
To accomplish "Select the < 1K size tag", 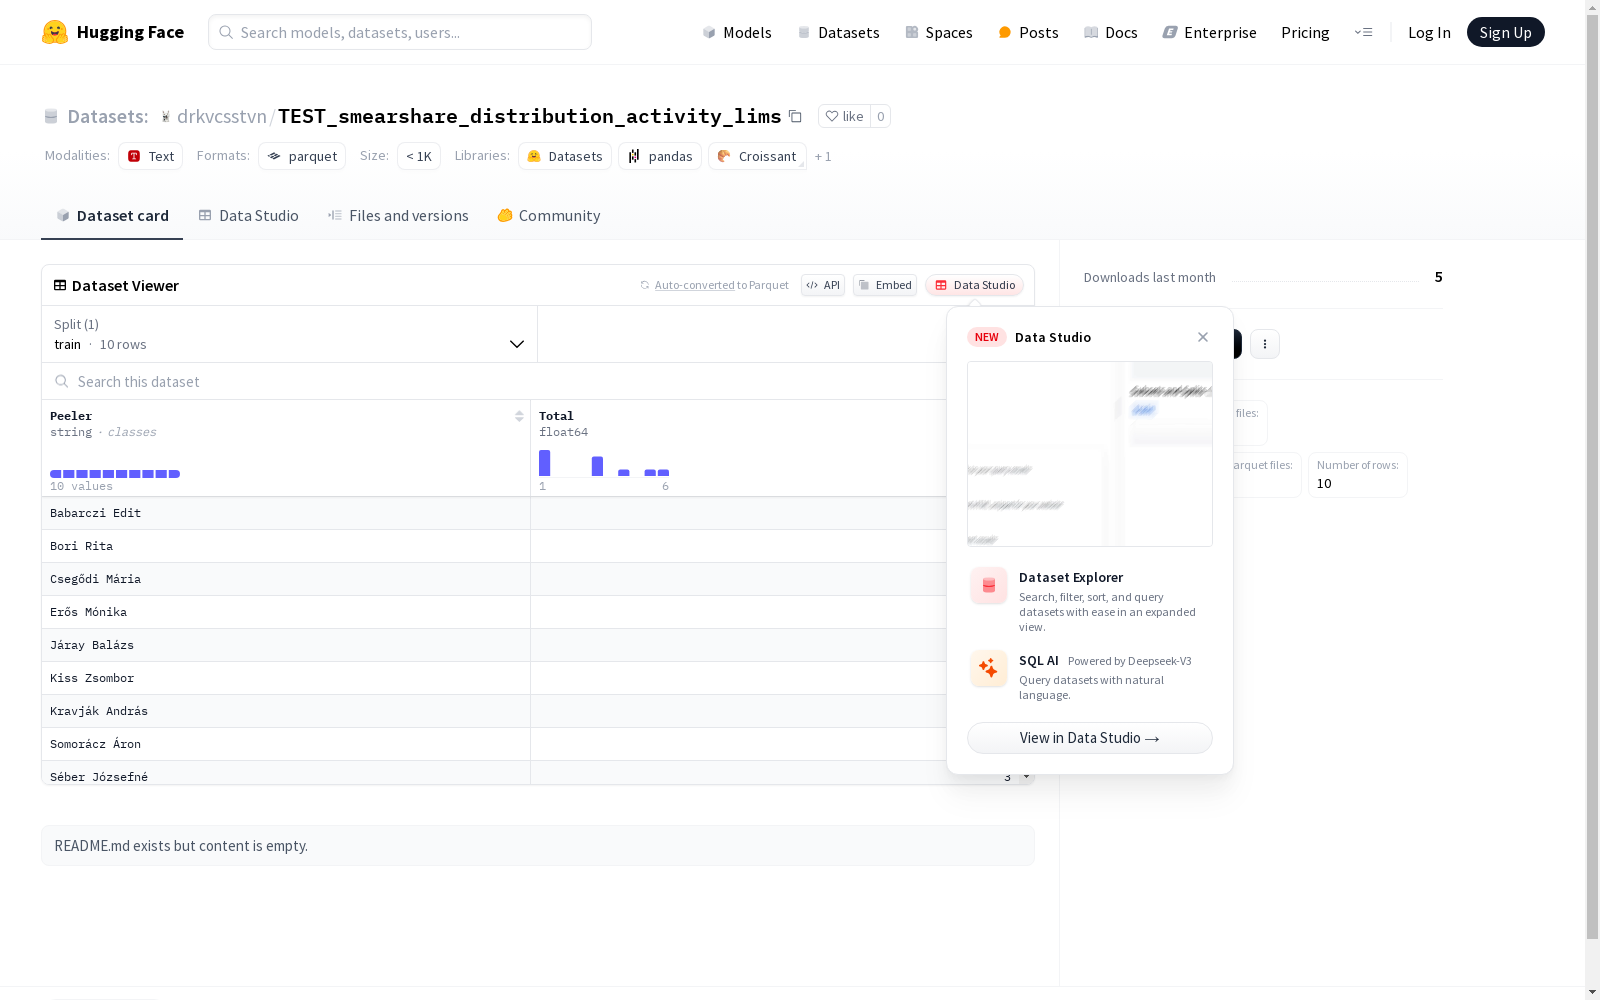I will (x=419, y=156).
